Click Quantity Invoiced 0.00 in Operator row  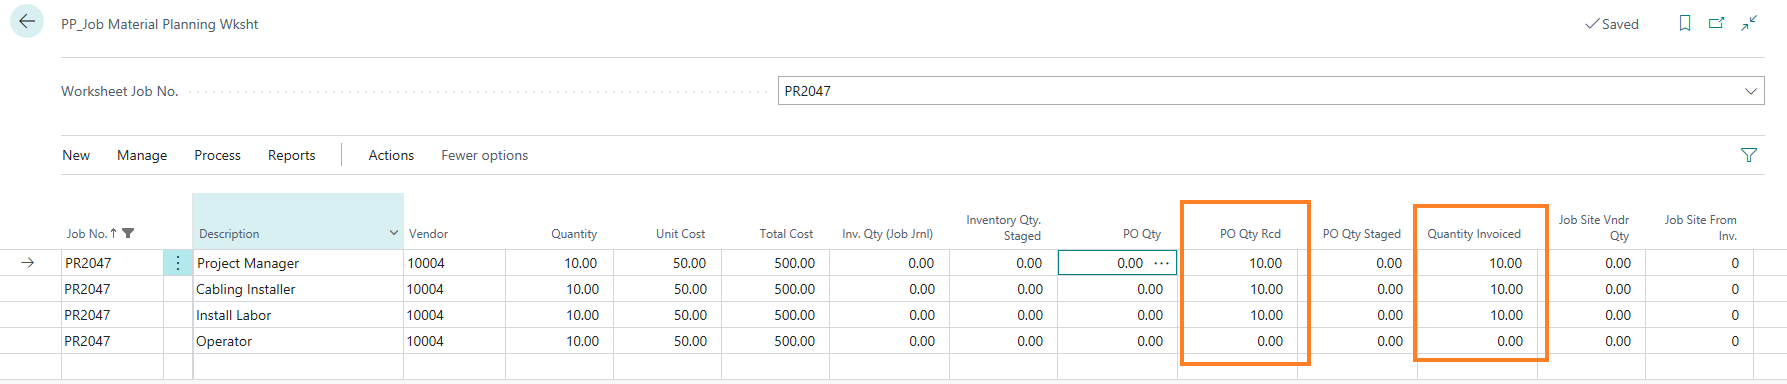point(1510,341)
